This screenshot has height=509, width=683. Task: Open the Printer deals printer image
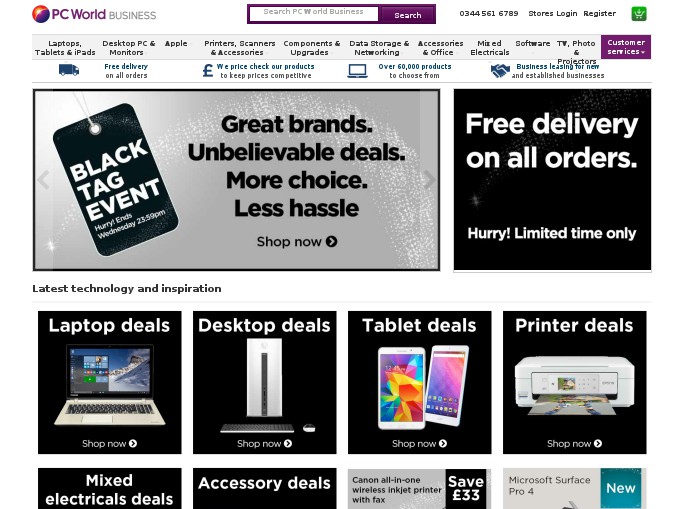[x=575, y=385]
